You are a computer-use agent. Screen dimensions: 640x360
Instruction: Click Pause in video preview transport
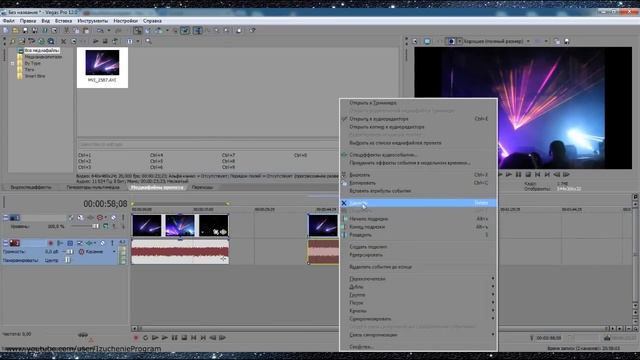pyautogui.click(x=518, y=175)
